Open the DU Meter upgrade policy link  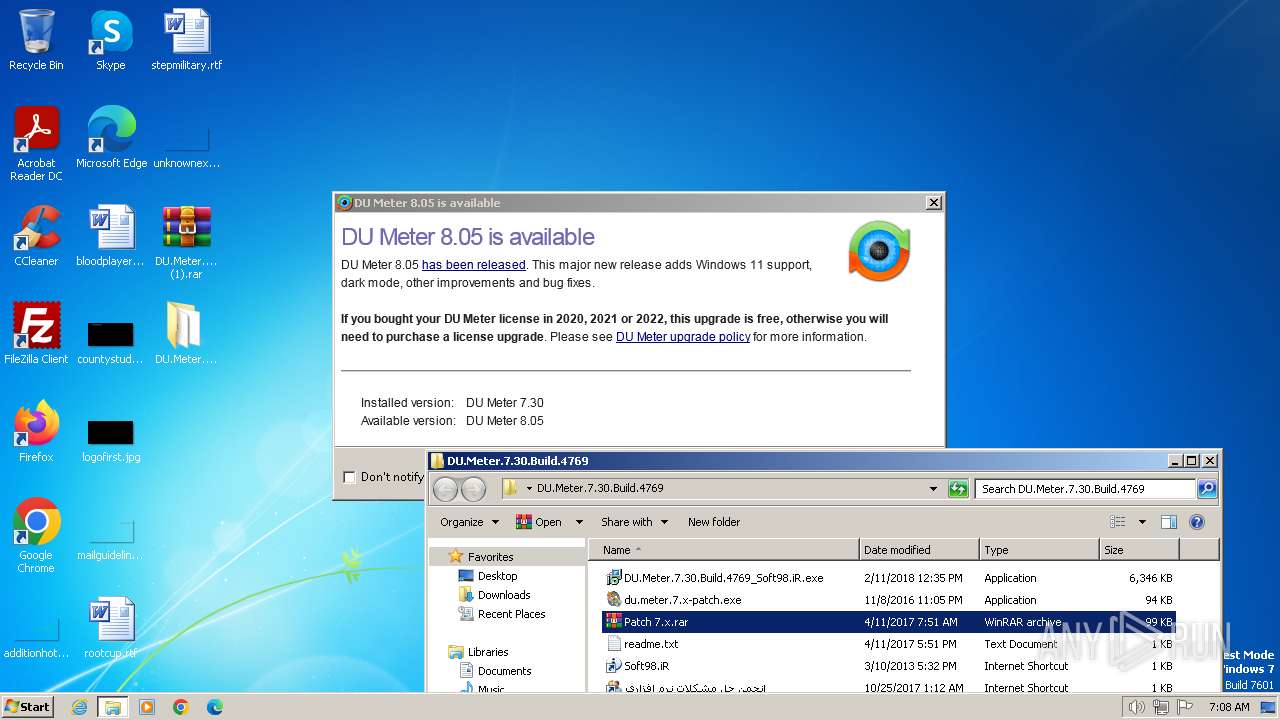(x=683, y=337)
